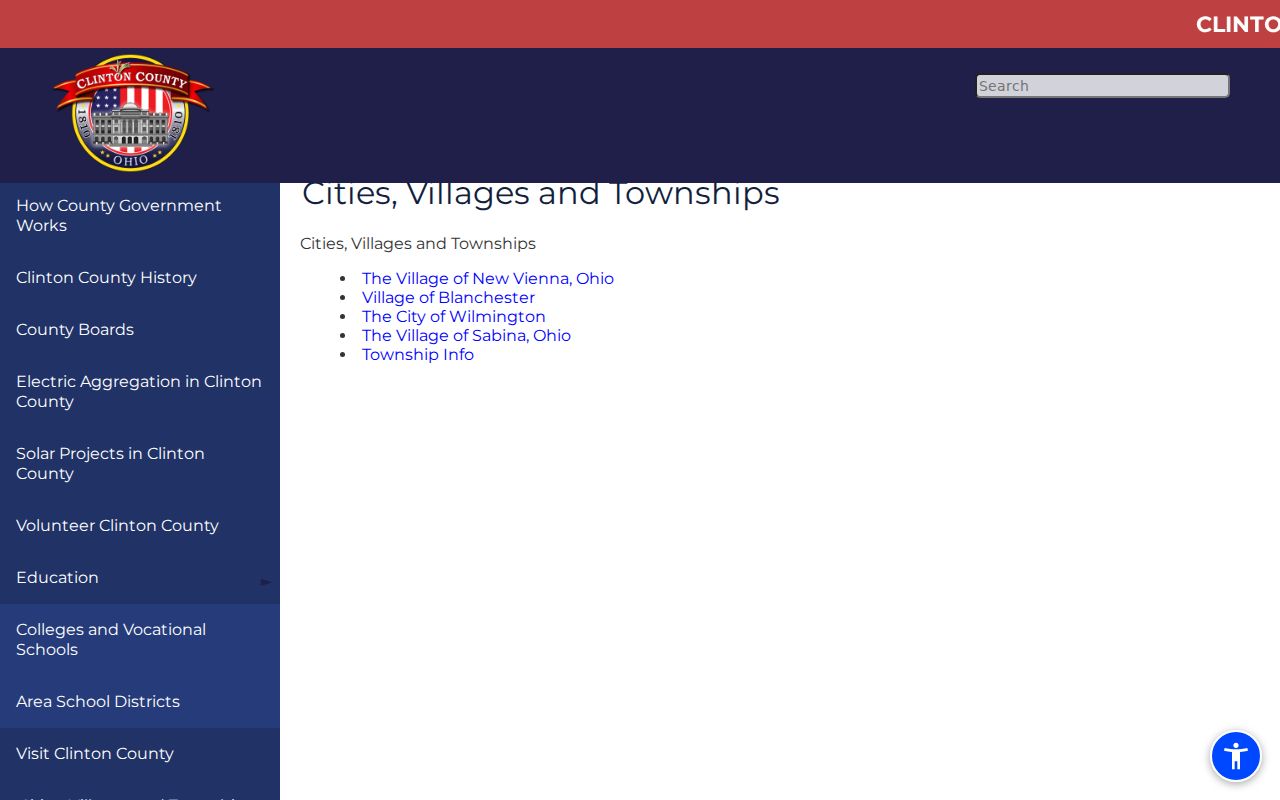Click into the Search field
Screen dimensions: 1280x800
(1102, 86)
